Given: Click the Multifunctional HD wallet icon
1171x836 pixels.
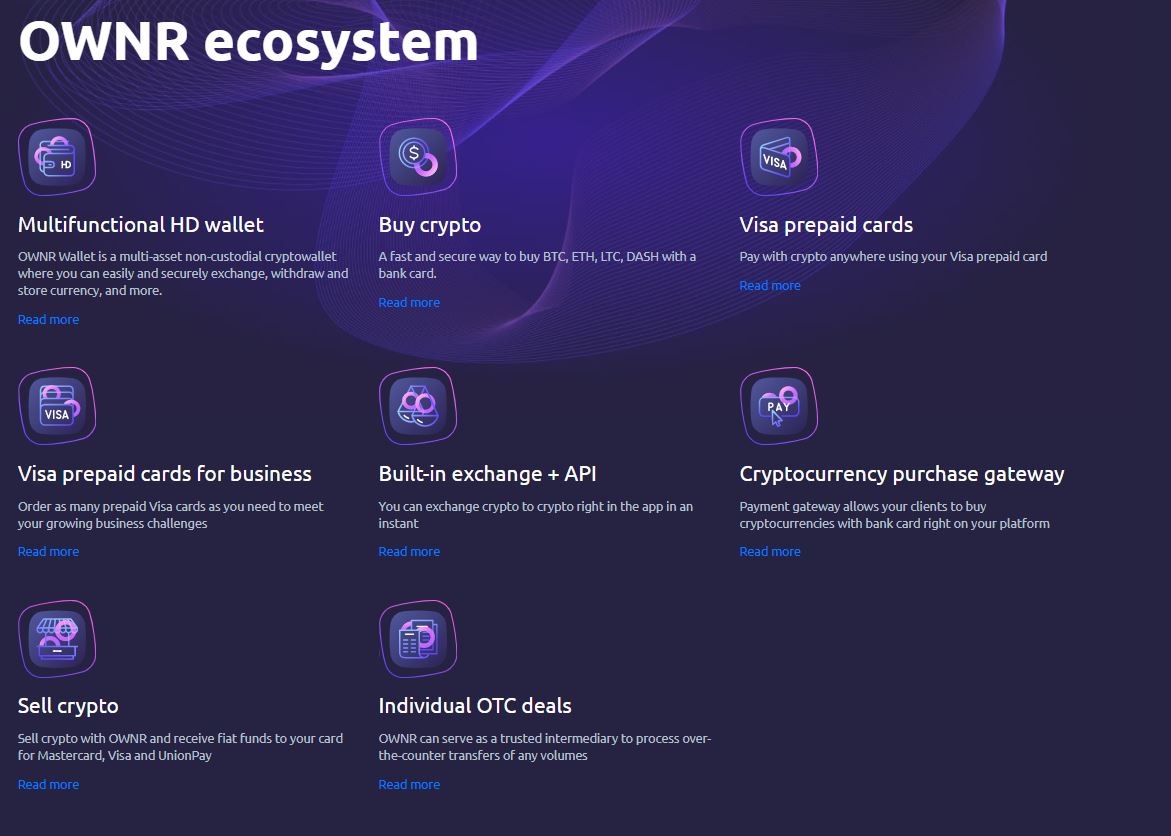Looking at the screenshot, I should pyautogui.click(x=57, y=156).
